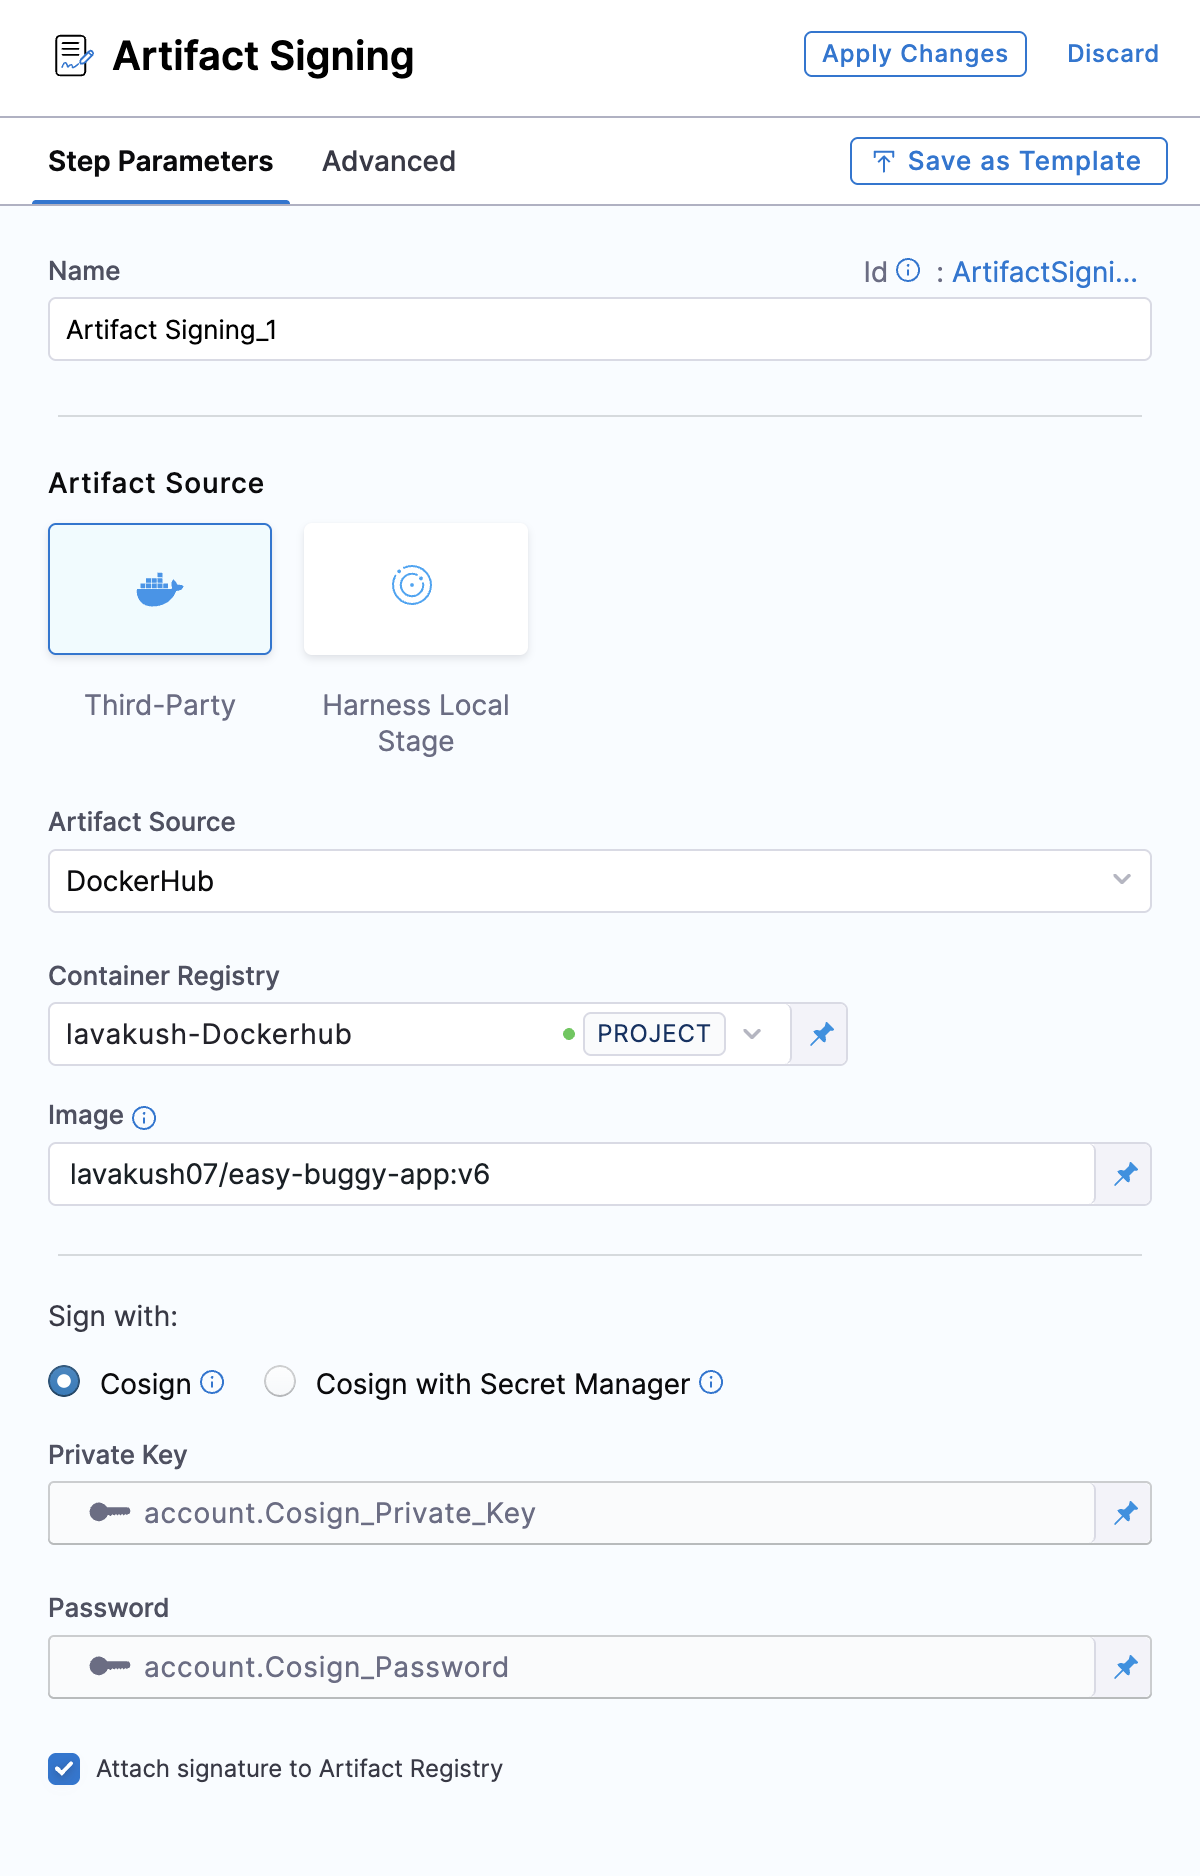The width and height of the screenshot is (1200, 1876).
Task: Uncheck Attach signature to Artifact Registry
Action: (x=65, y=1769)
